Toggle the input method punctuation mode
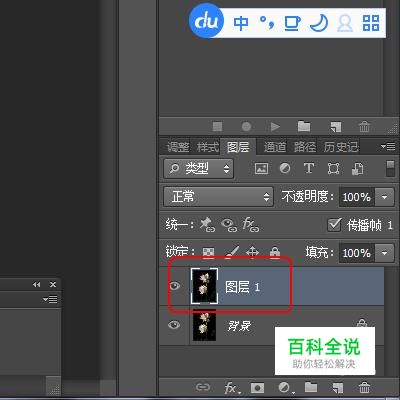Screen dimensions: 400x400 coord(267,23)
